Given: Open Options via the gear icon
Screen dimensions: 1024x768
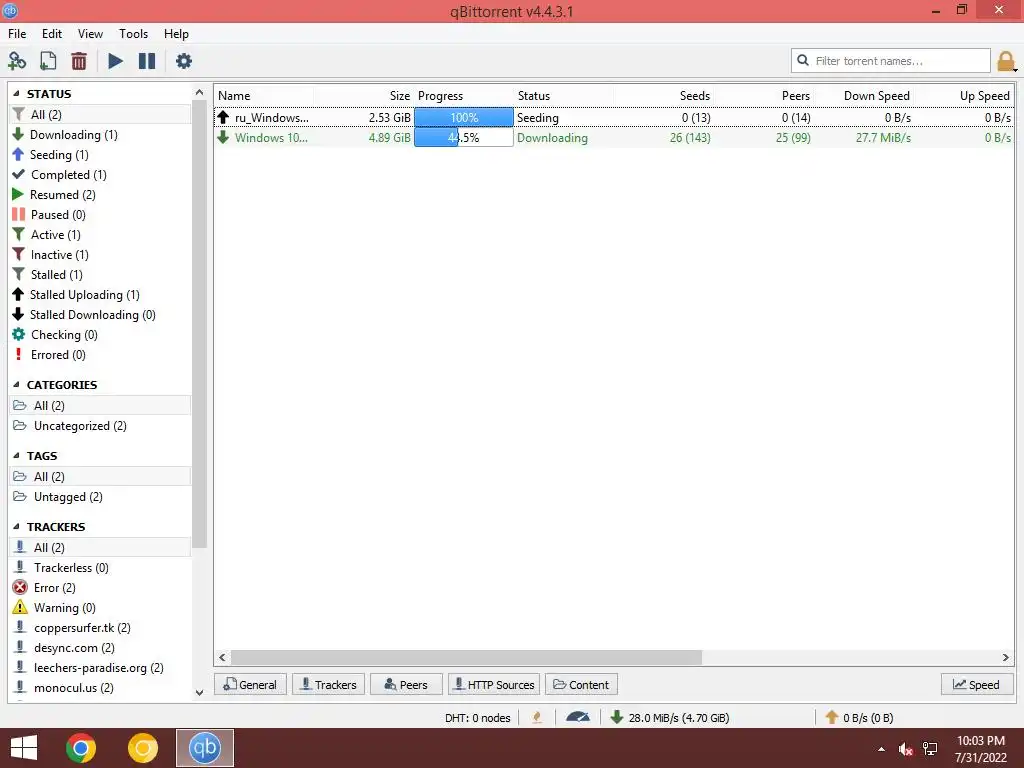Looking at the screenshot, I should pyautogui.click(x=184, y=61).
